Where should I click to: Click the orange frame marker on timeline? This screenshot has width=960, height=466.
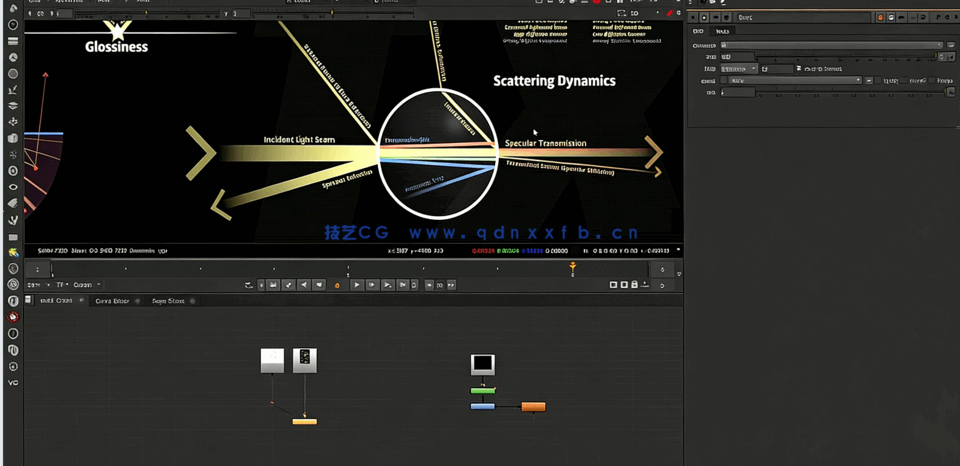(573, 266)
